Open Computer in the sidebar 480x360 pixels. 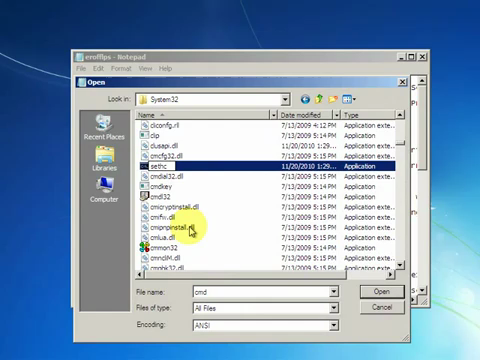coord(104,190)
